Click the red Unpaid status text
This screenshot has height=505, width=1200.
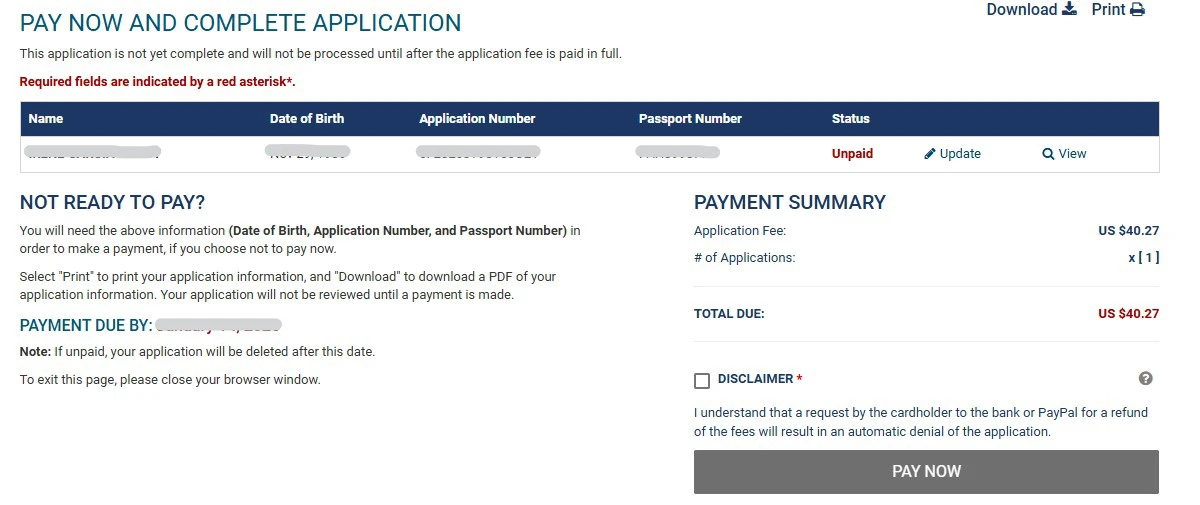coord(852,154)
